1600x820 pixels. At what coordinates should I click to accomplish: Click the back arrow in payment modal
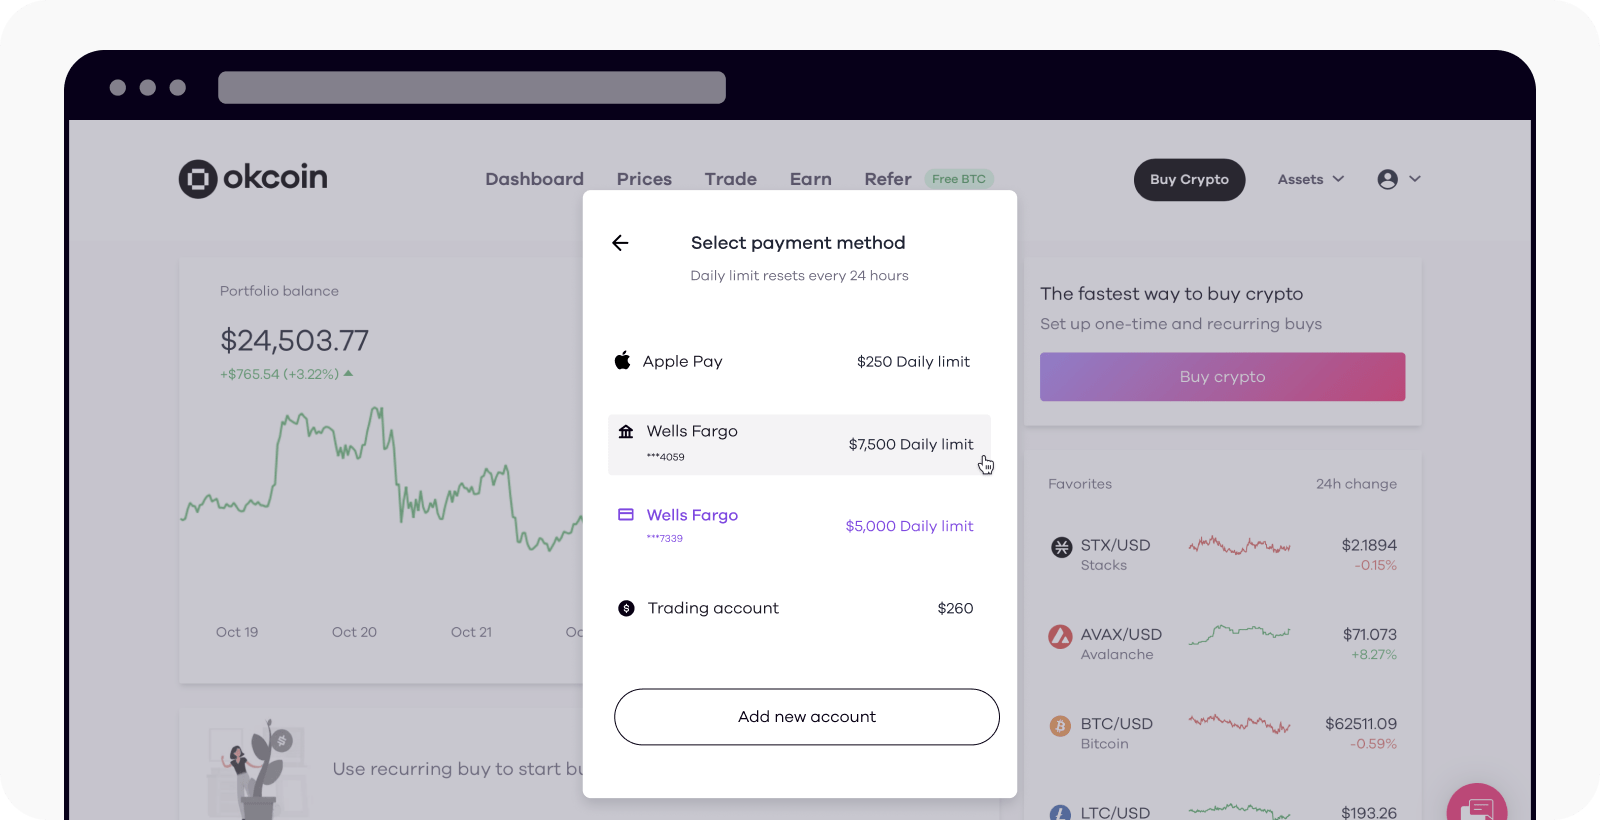620,242
